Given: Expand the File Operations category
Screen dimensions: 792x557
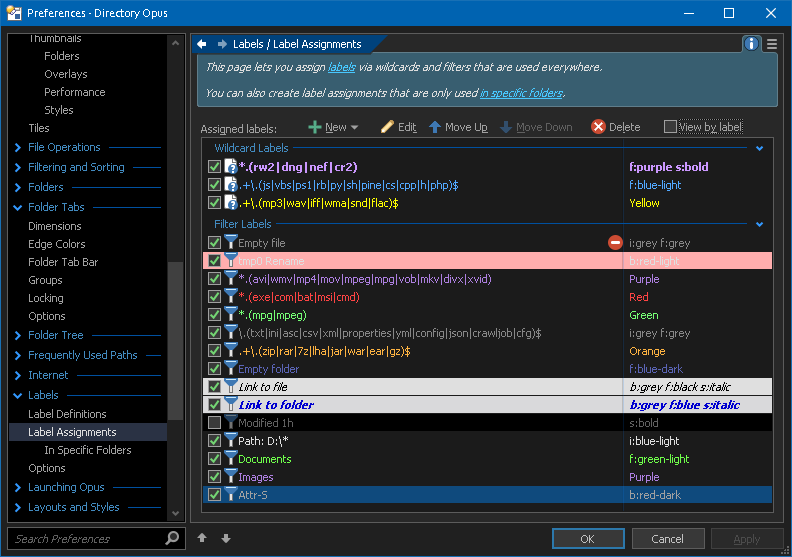Looking at the screenshot, I should click(18, 147).
